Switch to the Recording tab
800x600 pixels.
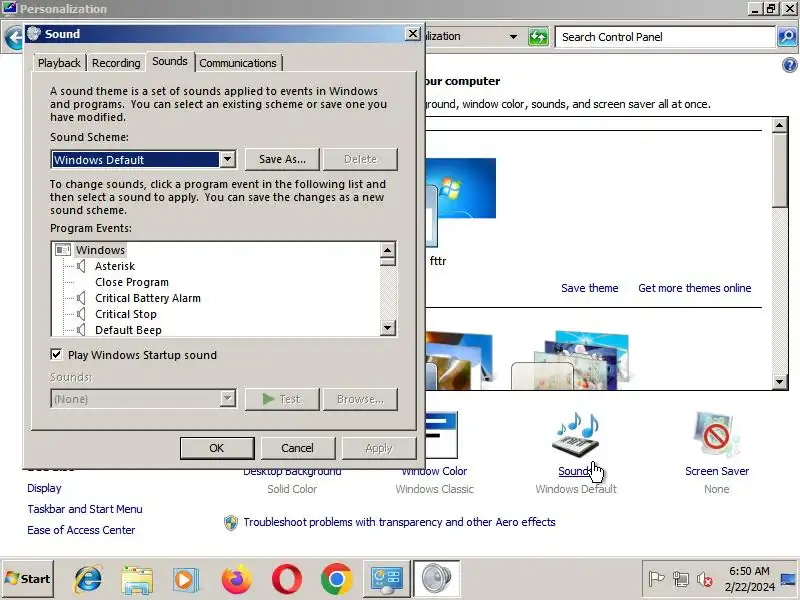[x=116, y=63]
